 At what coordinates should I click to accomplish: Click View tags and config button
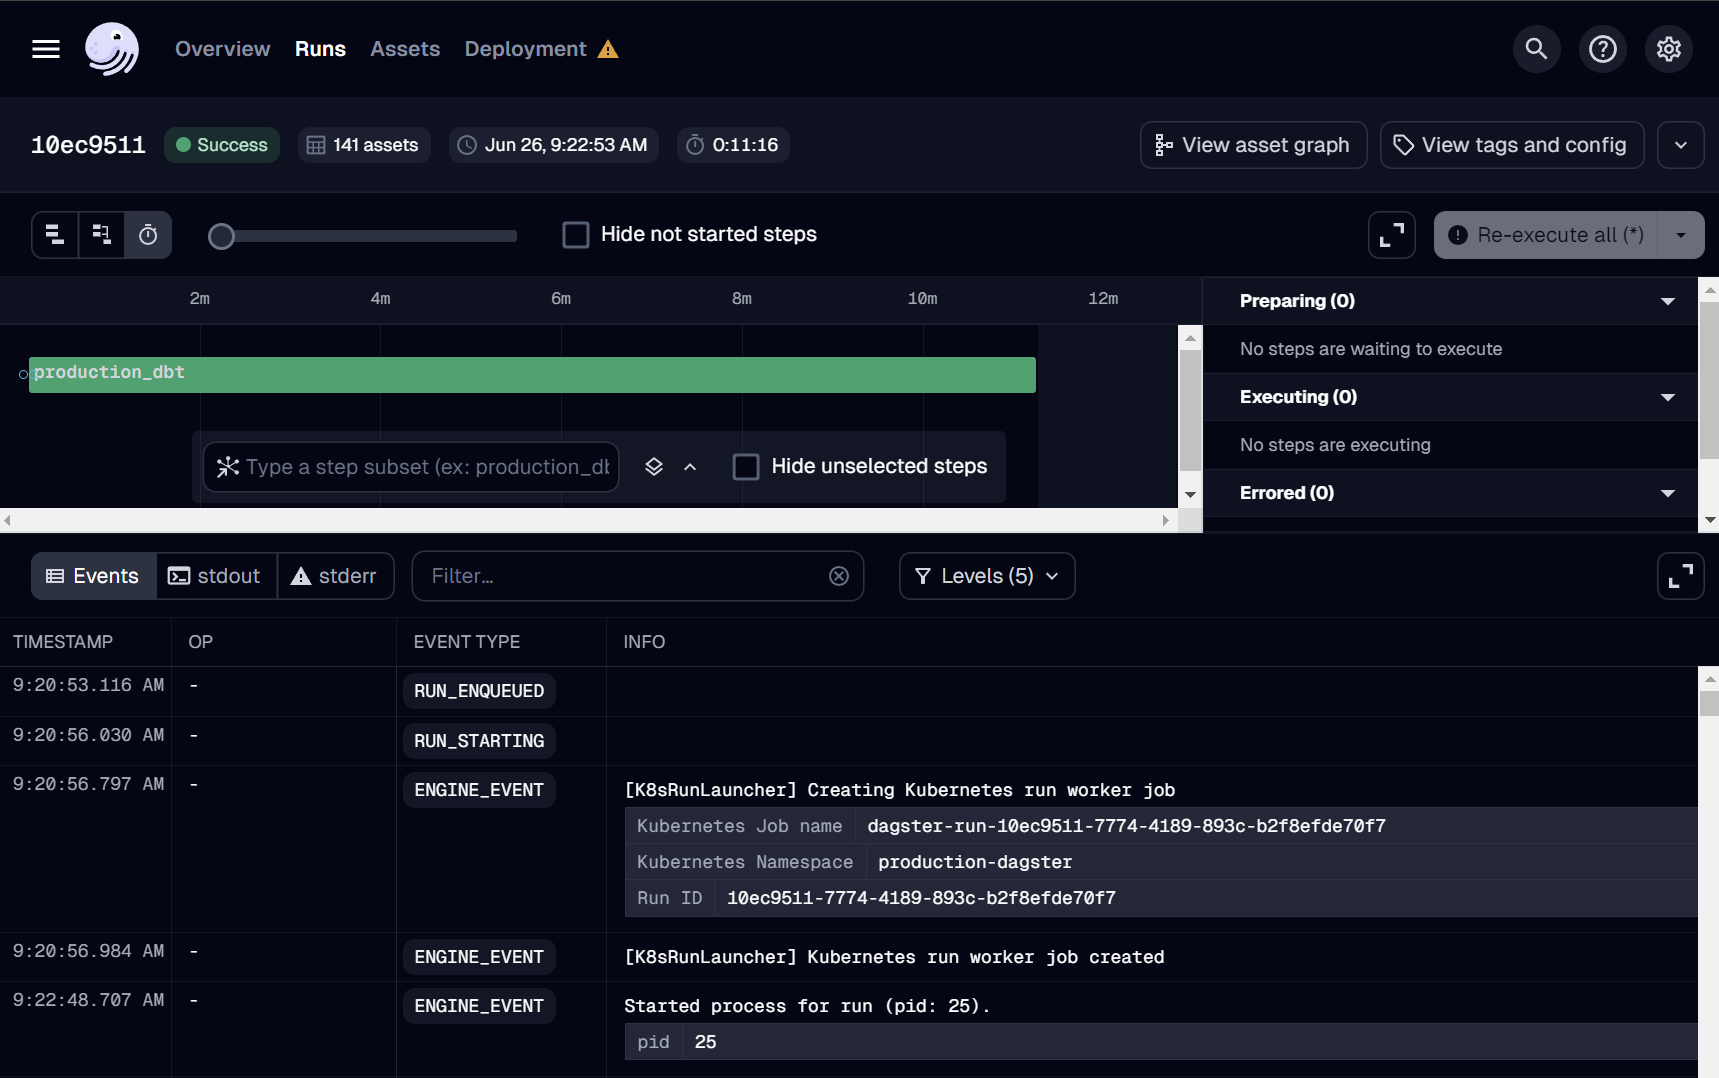1511,145
